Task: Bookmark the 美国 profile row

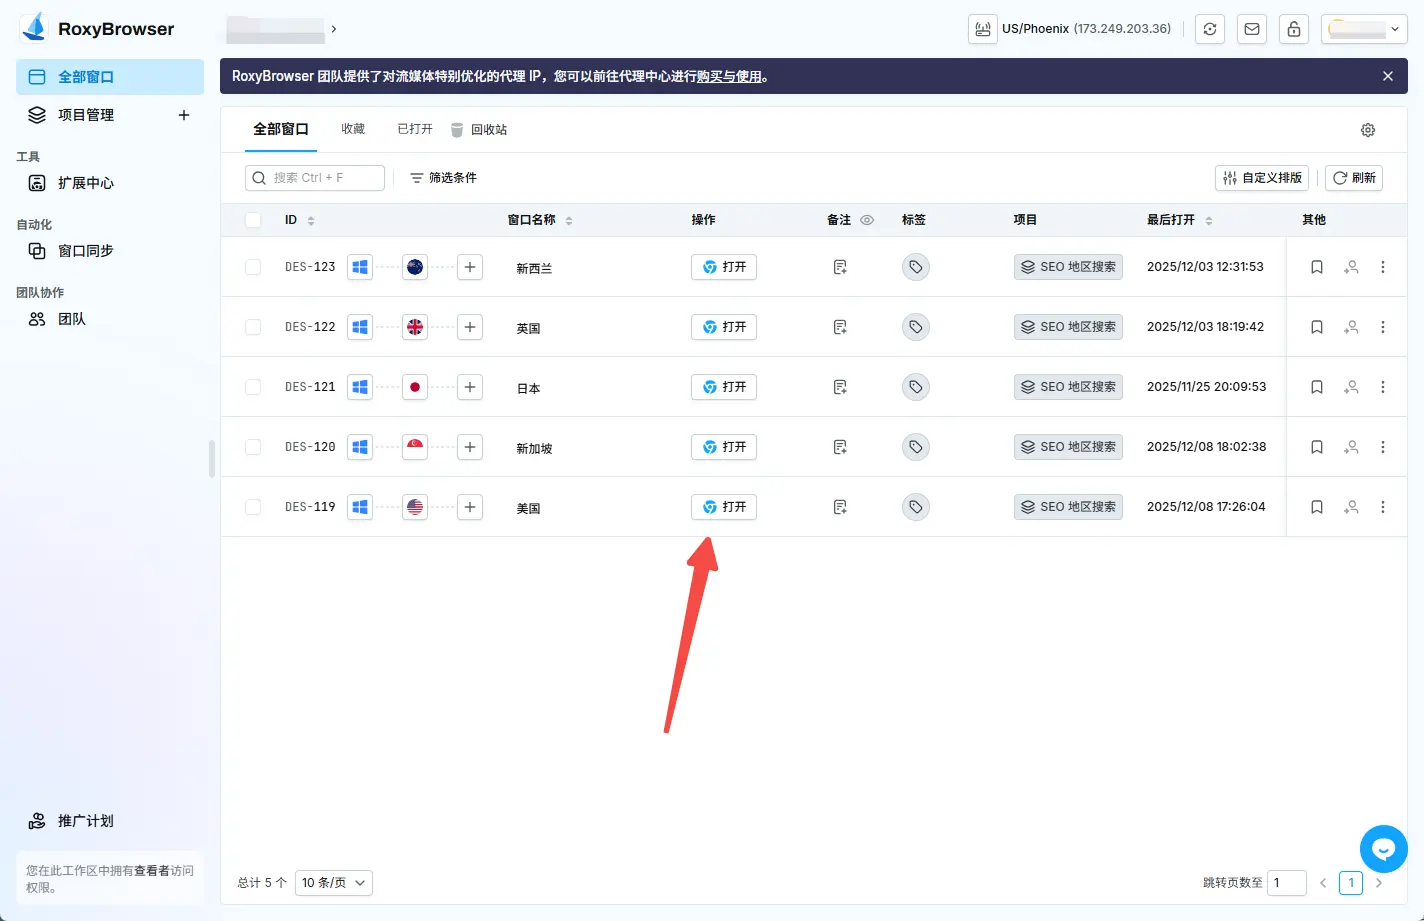Action: [x=1316, y=507]
